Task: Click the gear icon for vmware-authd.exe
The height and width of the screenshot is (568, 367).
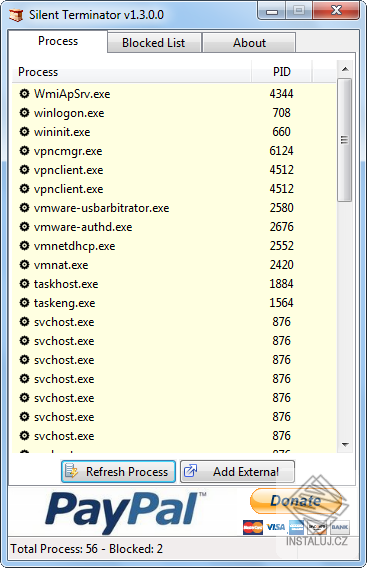Action: click(24, 227)
